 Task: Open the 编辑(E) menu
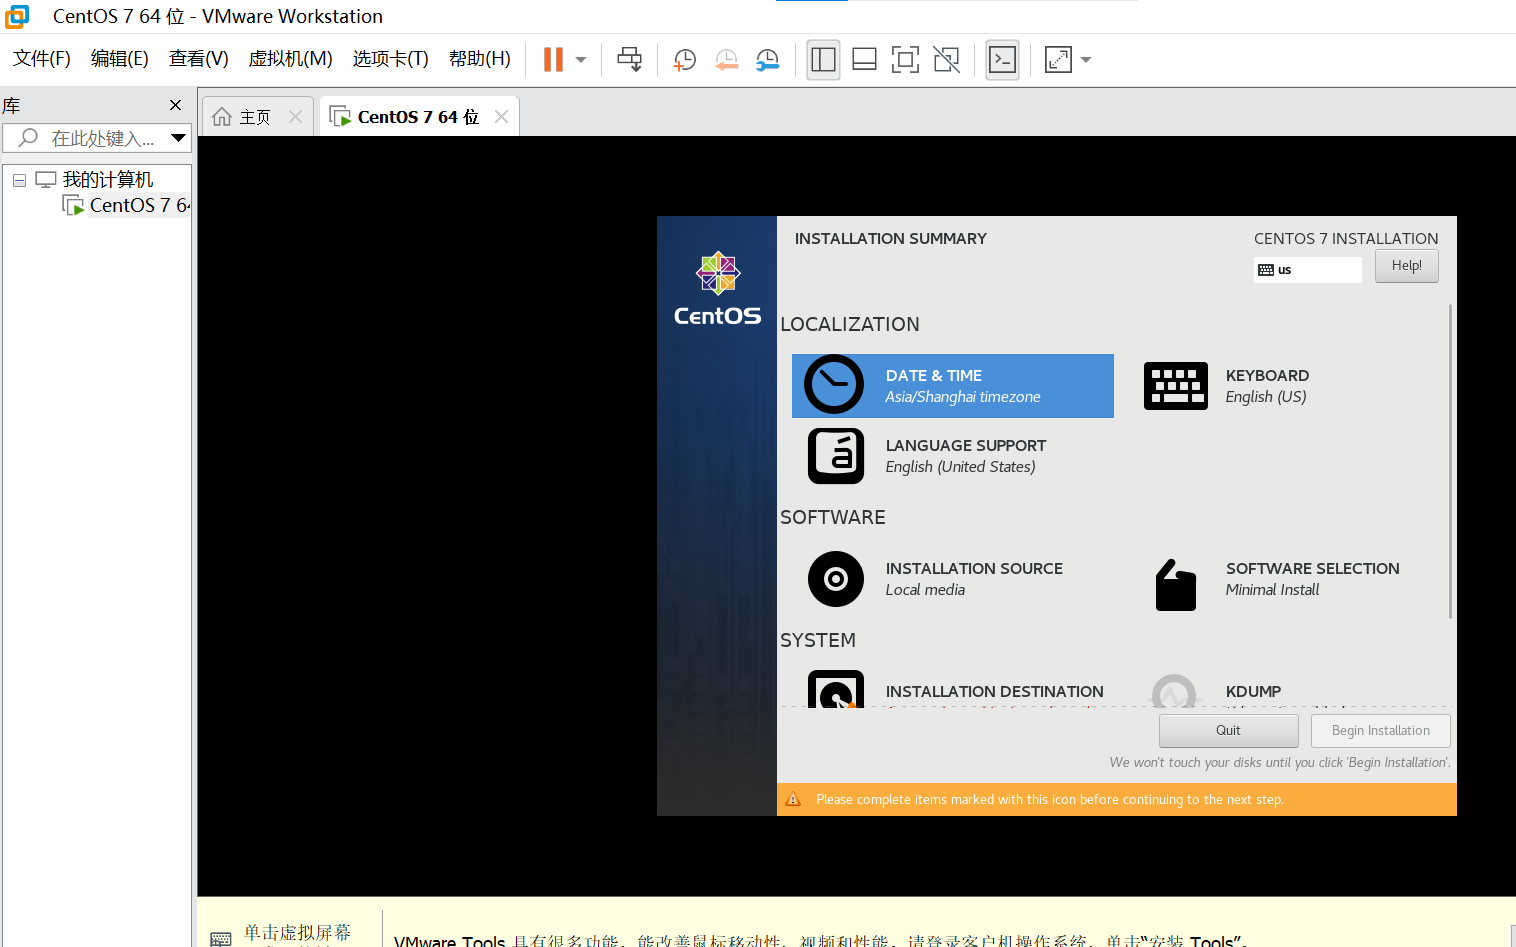pyautogui.click(x=120, y=59)
